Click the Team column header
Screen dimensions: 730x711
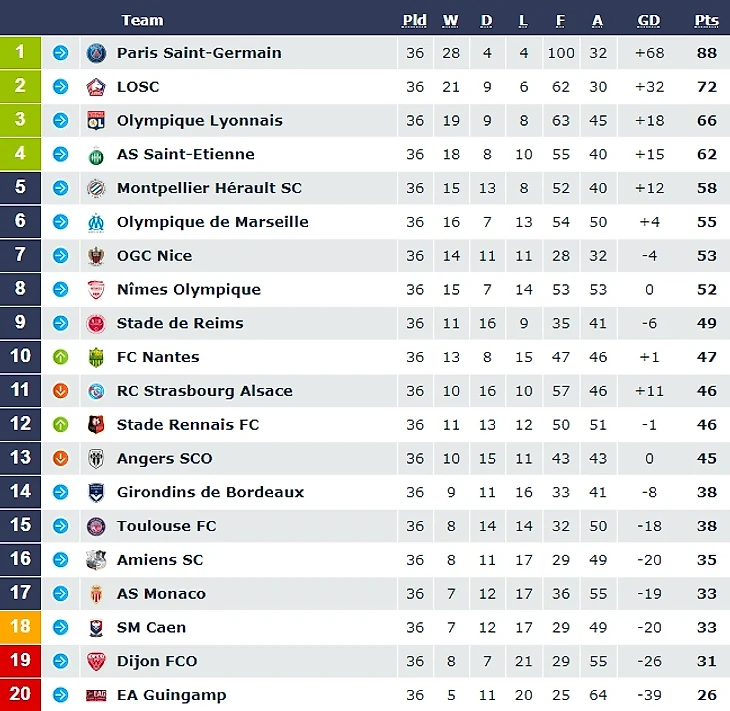point(142,20)
